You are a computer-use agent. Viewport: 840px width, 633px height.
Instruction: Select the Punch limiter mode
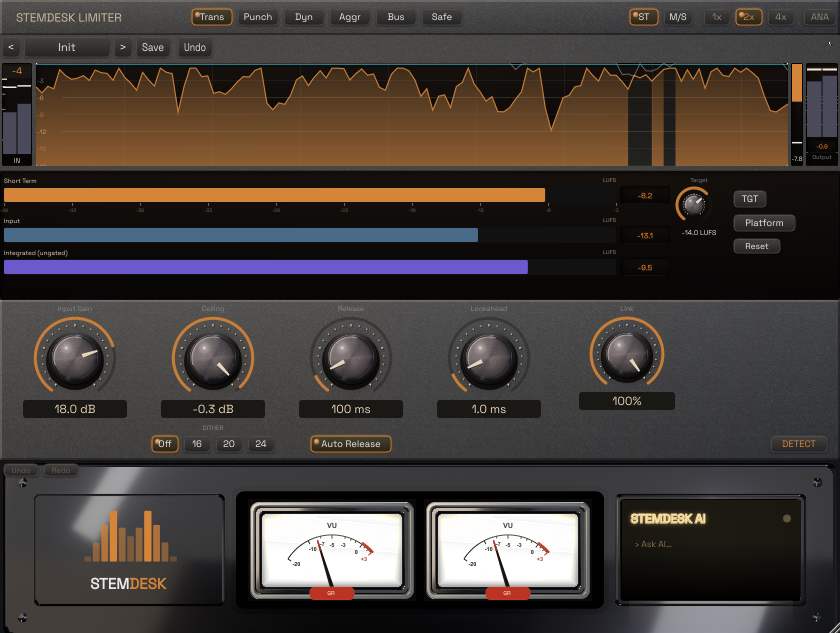(x=258, y=17)
